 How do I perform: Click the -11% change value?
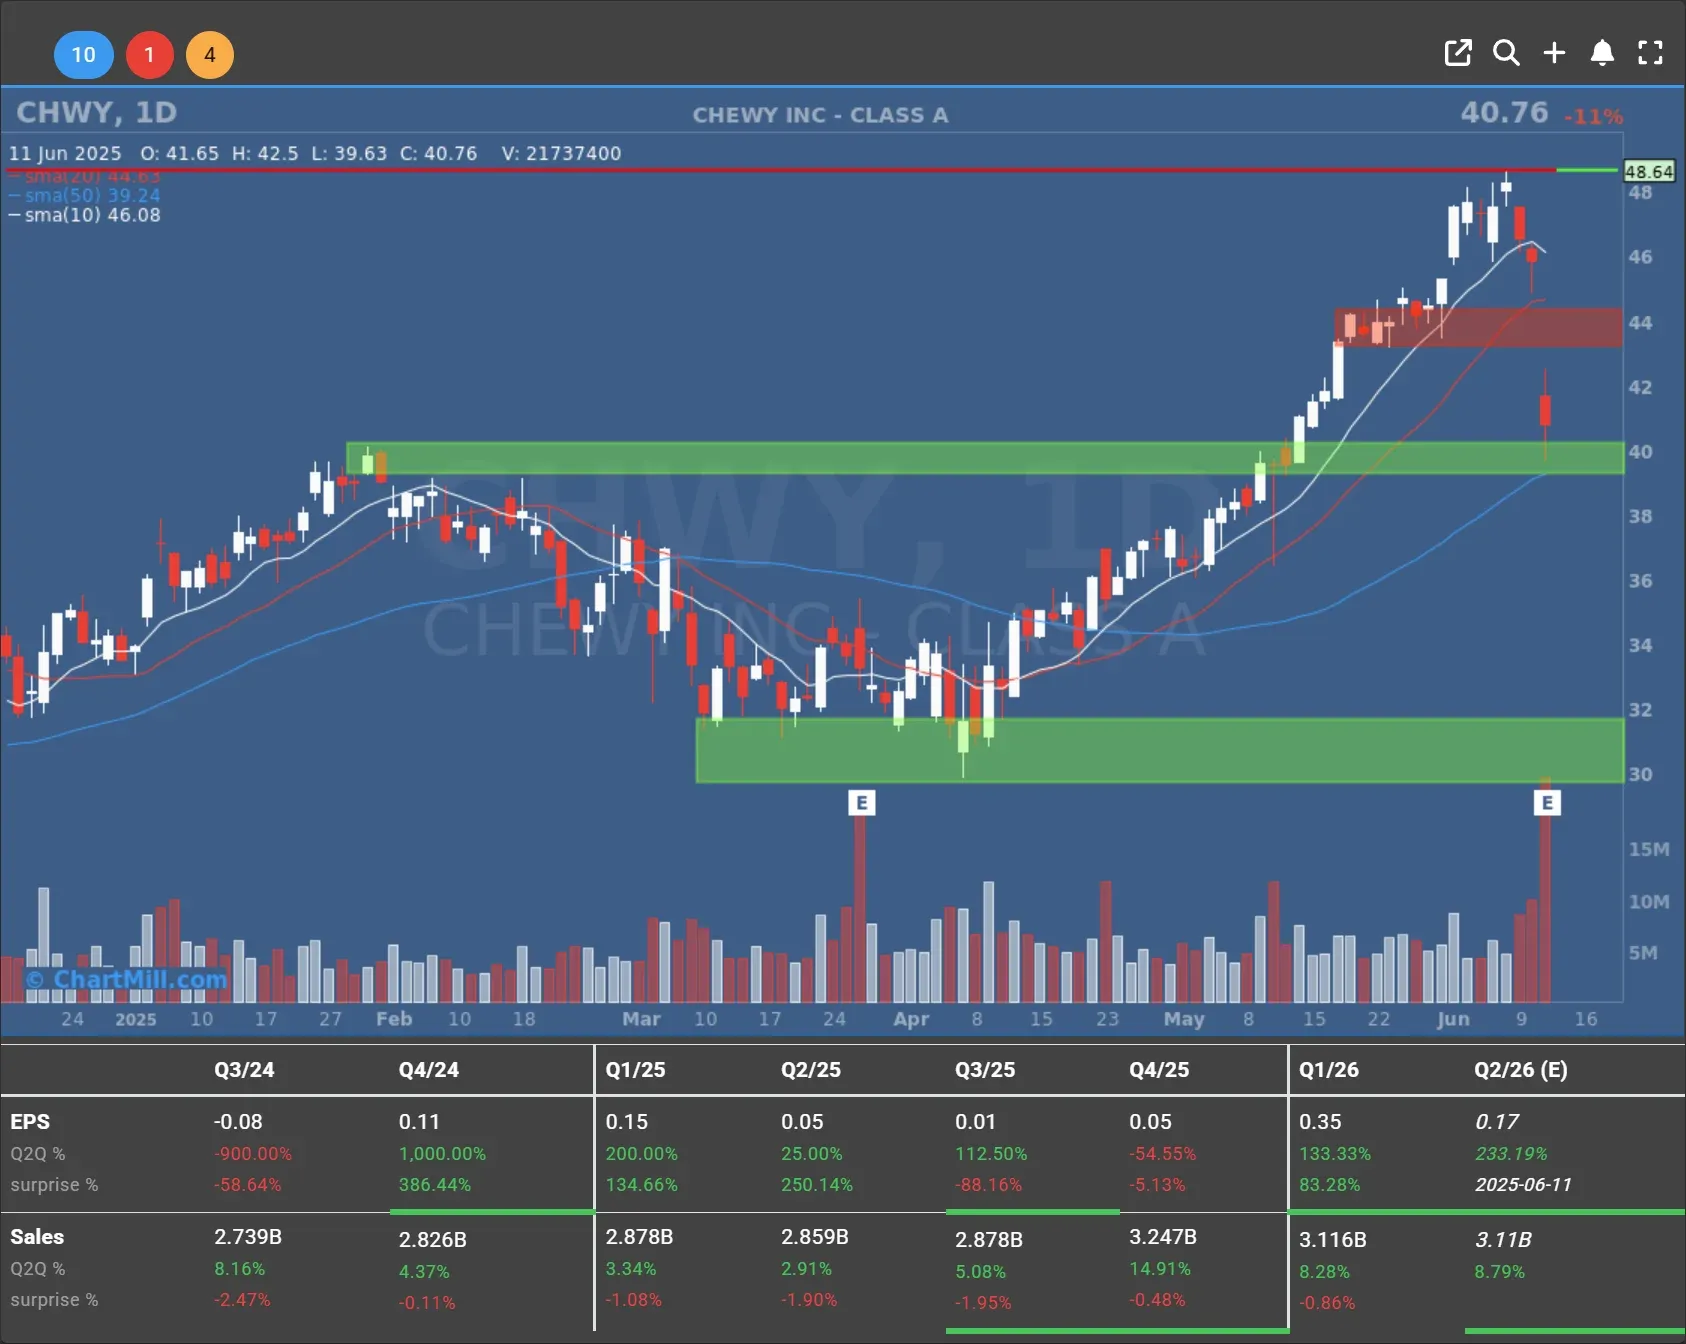(x=1593, y=117)
